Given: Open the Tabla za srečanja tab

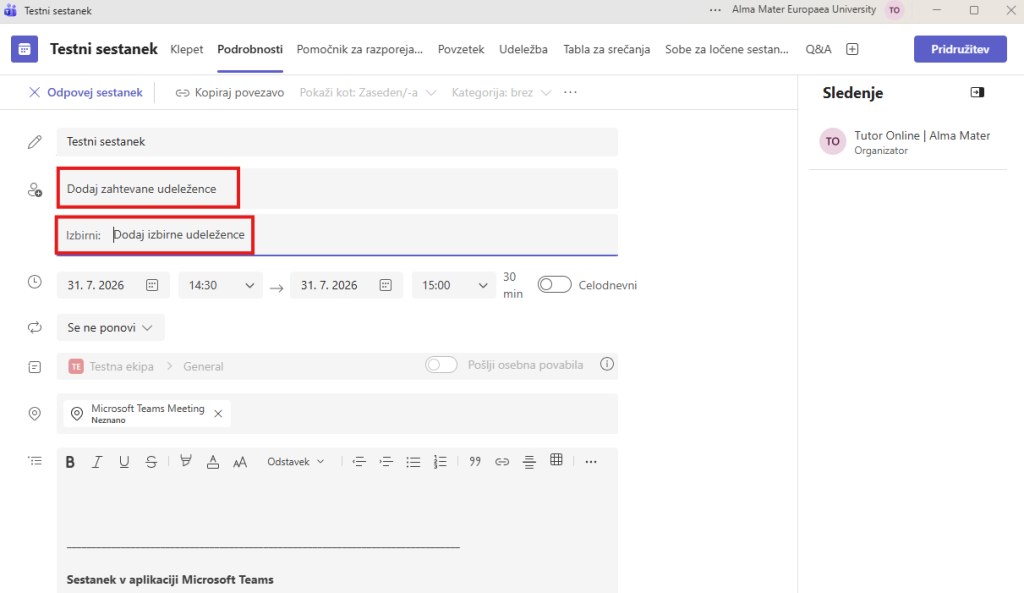Looking at the screenshot, I should coord(607,49).
